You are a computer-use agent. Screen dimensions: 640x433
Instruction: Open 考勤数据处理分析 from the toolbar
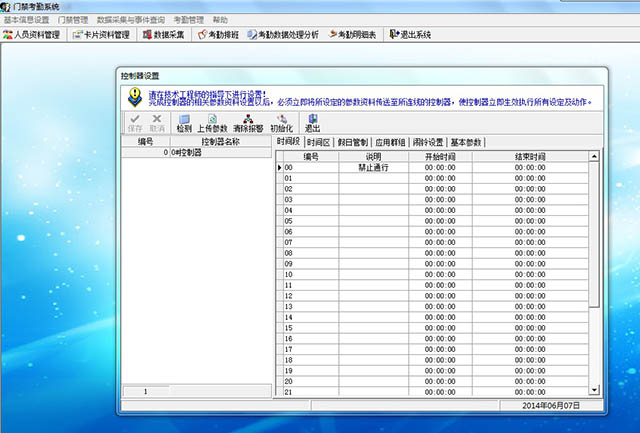pyautogui.click(x=282, y=34)
